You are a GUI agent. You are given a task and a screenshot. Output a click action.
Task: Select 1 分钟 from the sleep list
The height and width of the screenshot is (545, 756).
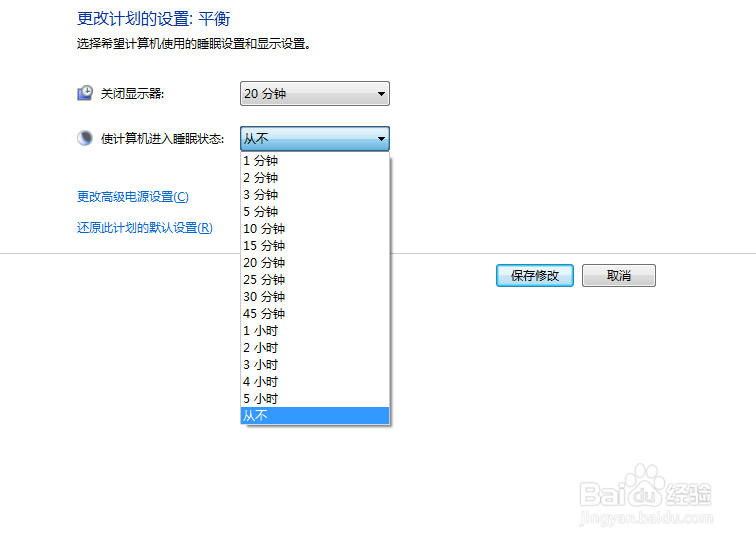point(315,161)
